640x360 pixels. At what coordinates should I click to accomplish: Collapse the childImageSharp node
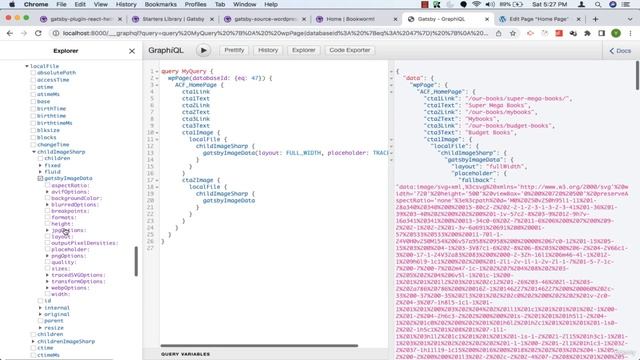pos(34,152)
